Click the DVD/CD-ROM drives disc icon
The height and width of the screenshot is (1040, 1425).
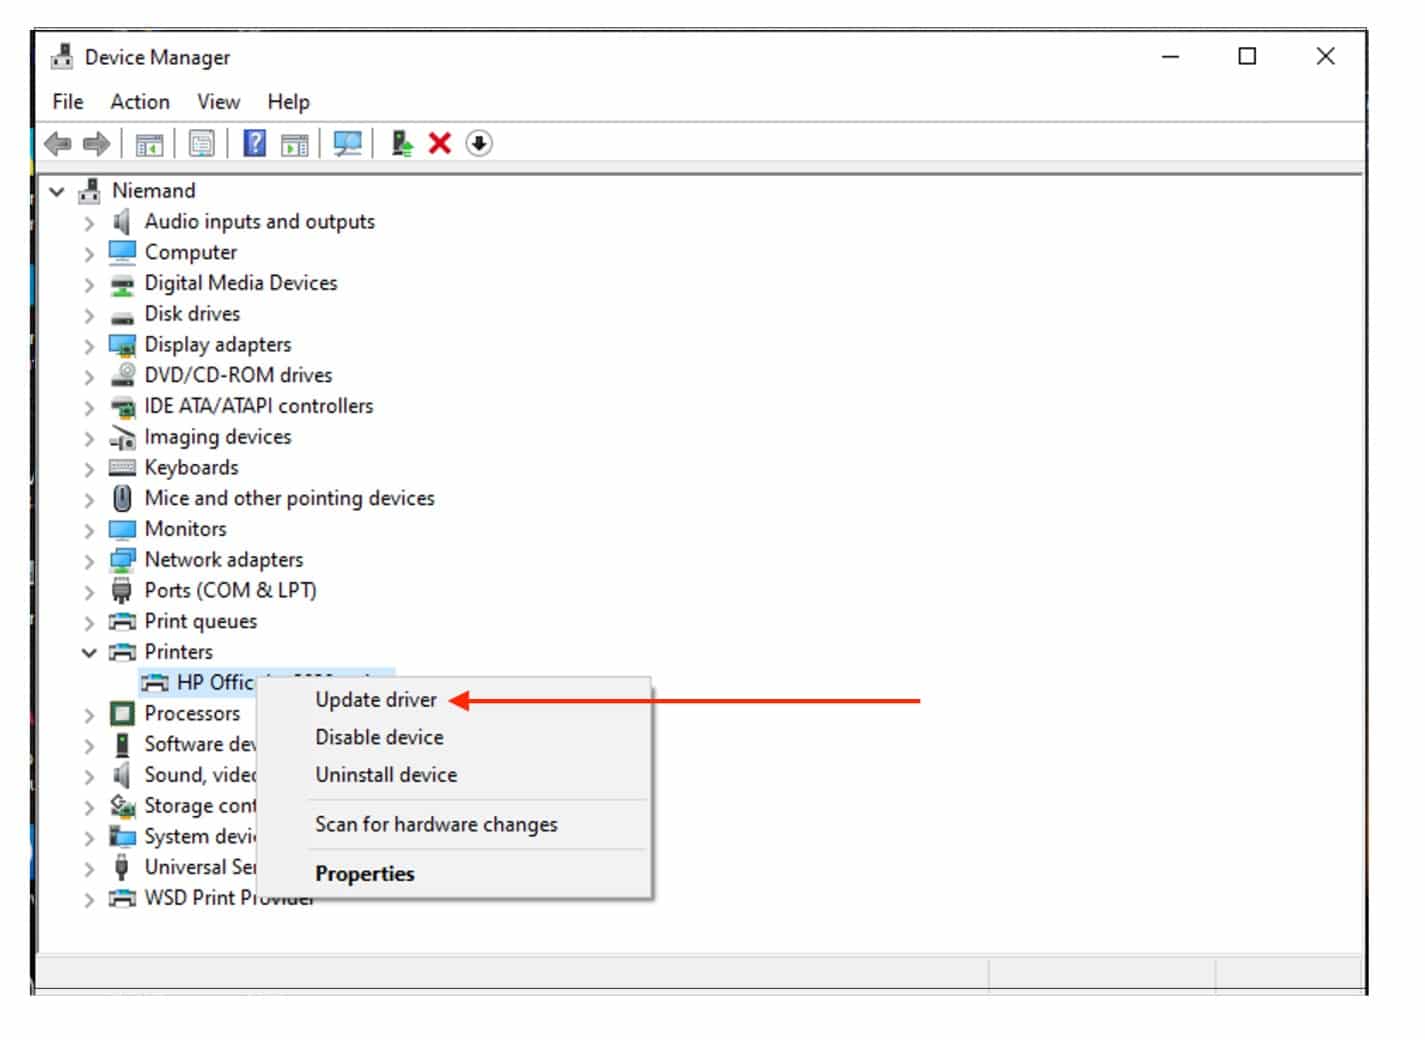coord(122,375)
